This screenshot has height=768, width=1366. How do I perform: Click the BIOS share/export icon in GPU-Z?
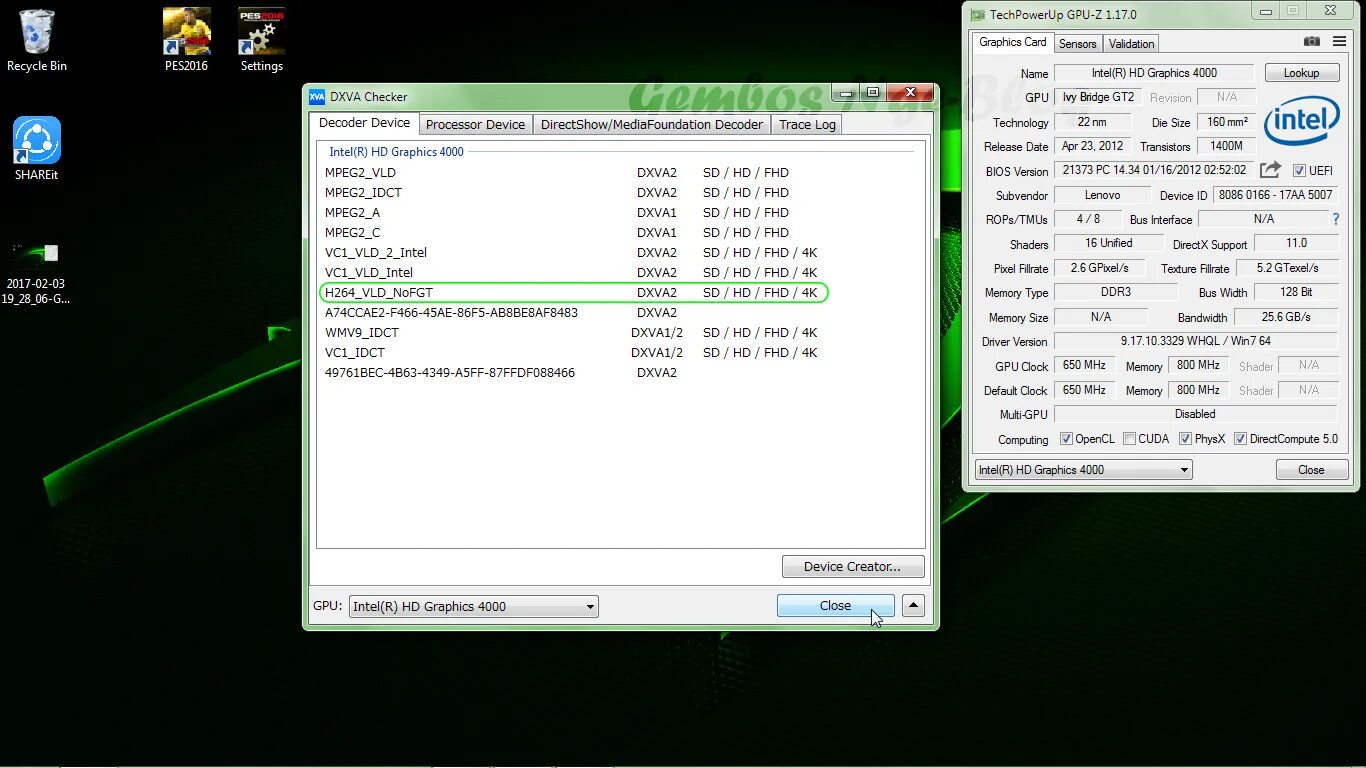point(1270,170)
